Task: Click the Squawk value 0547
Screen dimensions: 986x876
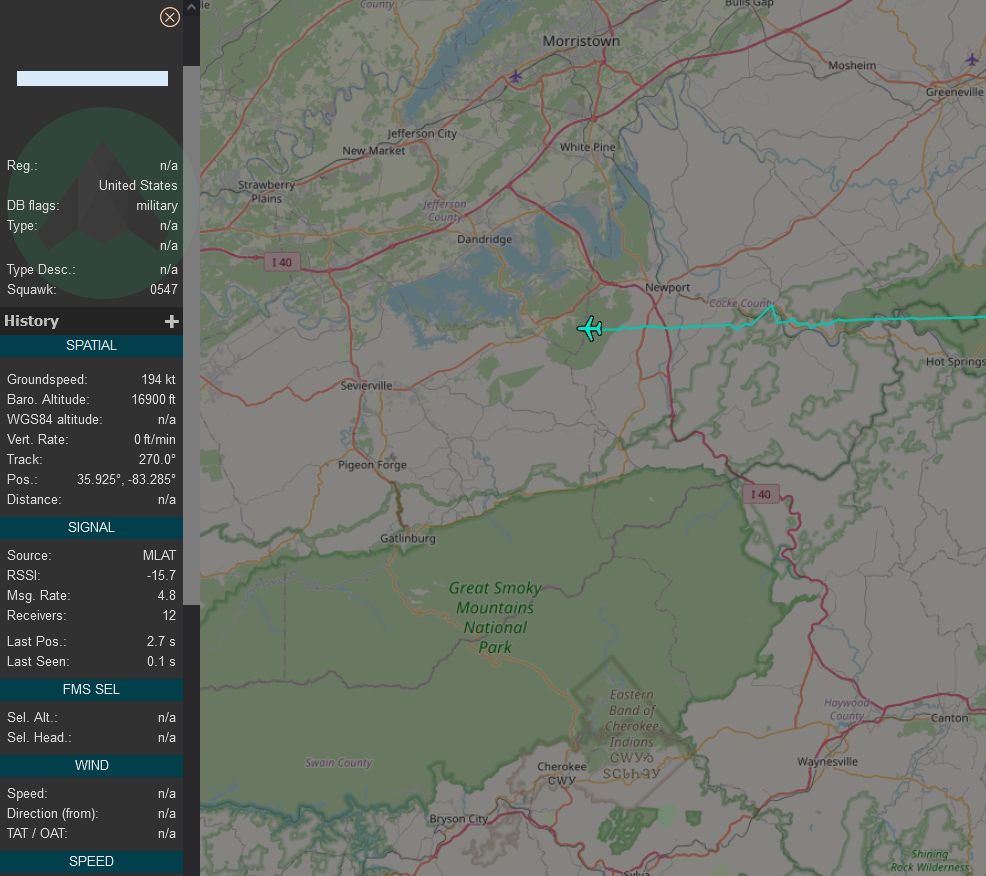Action: pos(163,289)
